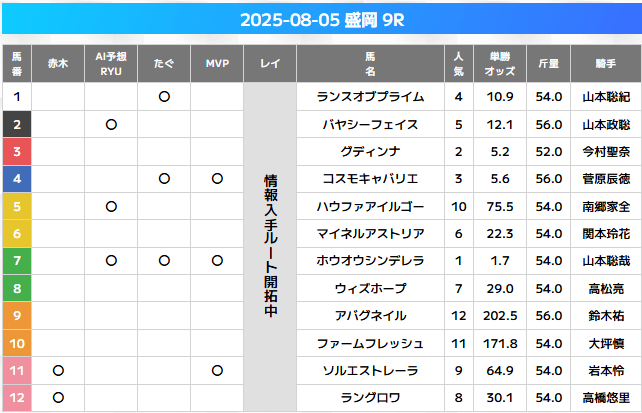Select the AI予想 RYU circle for horse 2
The width and height of the screenshot is (642, 413).
[x=111, y=124]
